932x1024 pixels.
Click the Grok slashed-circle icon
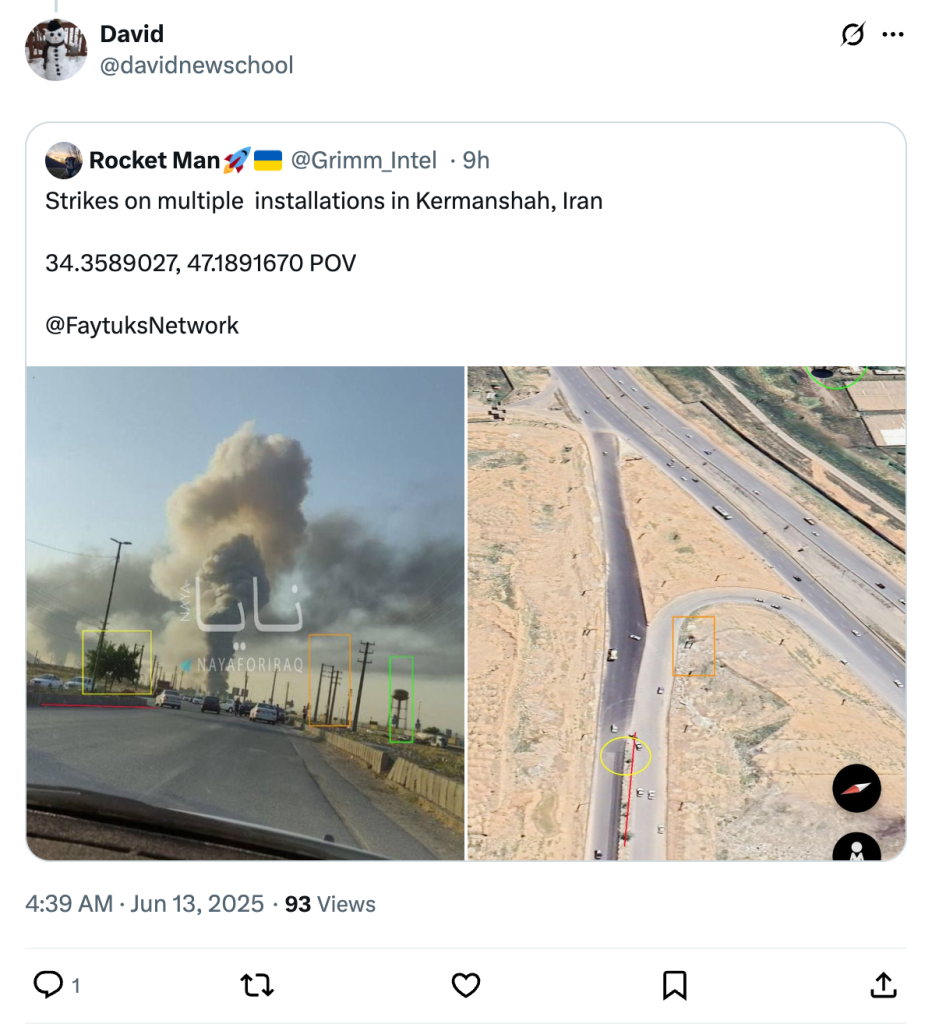[852, 35]
